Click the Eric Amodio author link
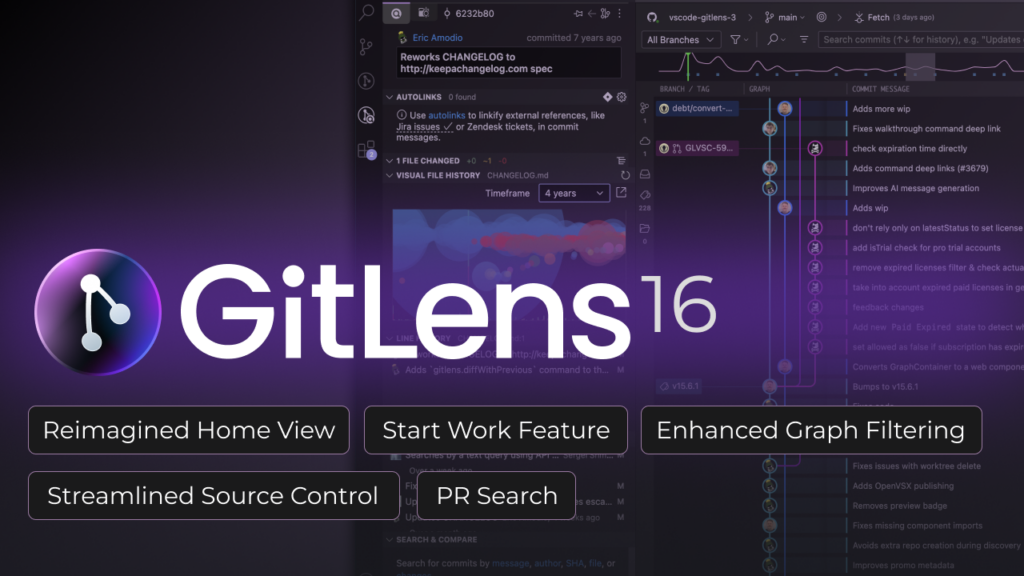This screenshot has height=576, width=1024. point(437,37)
